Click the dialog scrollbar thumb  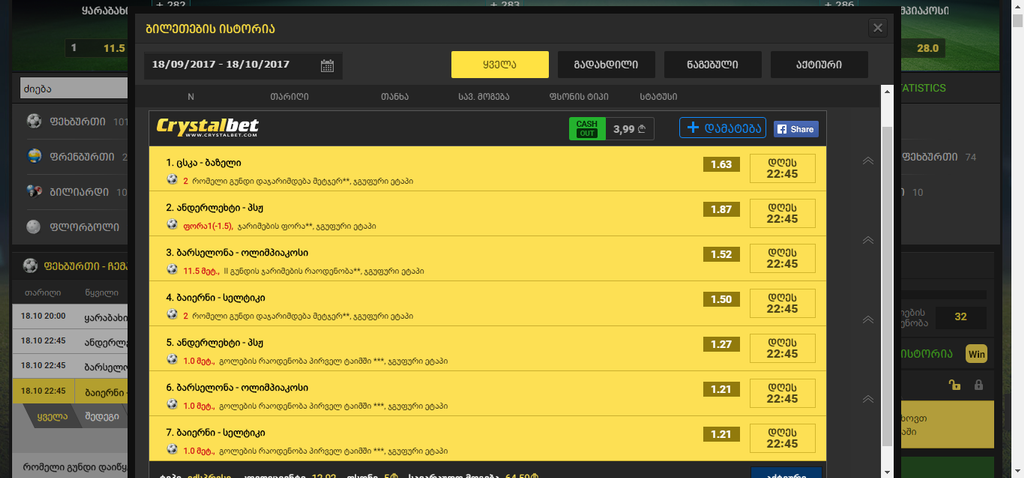[886, 287]
